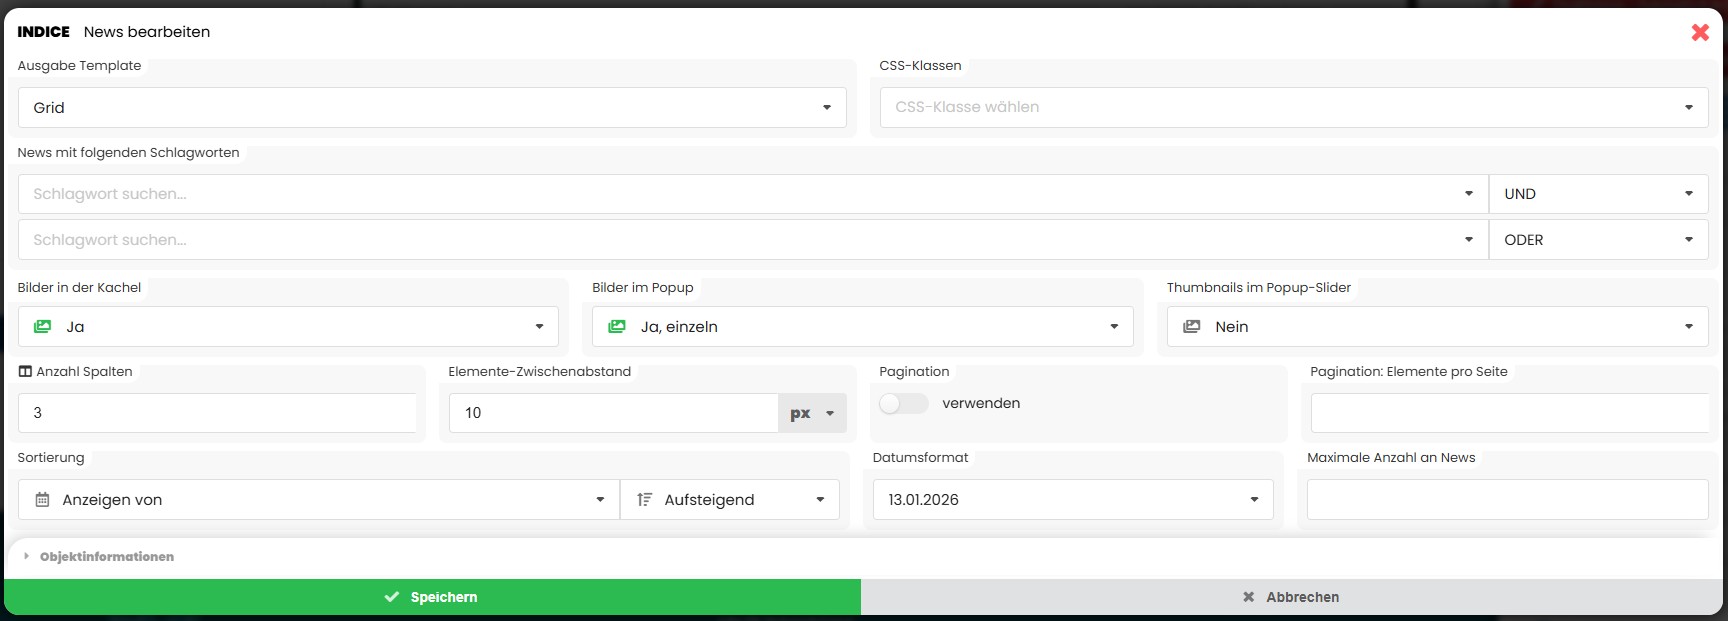
Task: Click the columns icon beside Anzahl Spalten
Action: tap(25, 372)
